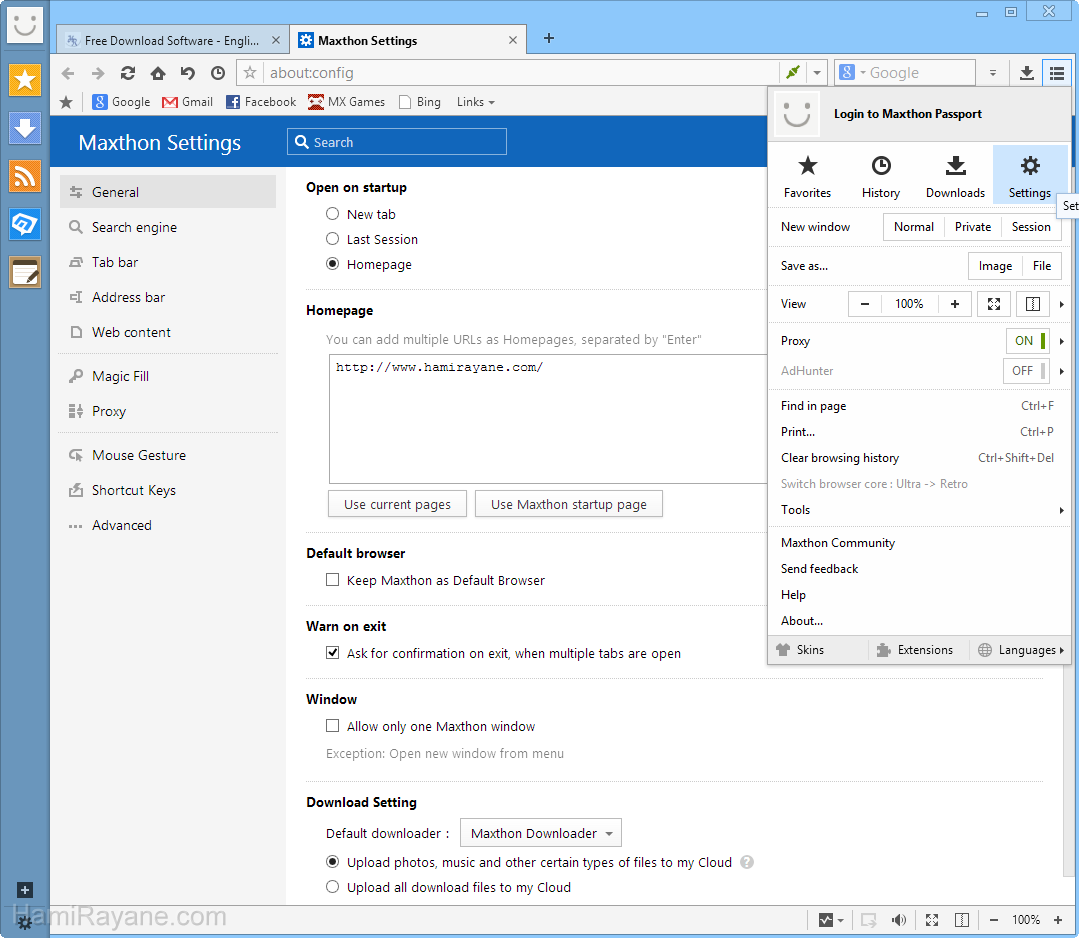Open the Search engine settings section
Viewport: 1079px width, 938px height.
pos(168,227)
